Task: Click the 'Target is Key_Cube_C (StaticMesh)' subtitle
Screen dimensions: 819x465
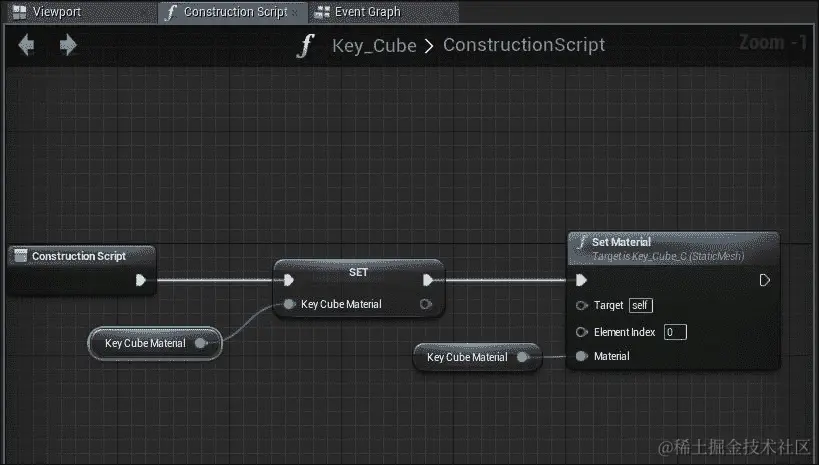Action: [x=668, y=256]
